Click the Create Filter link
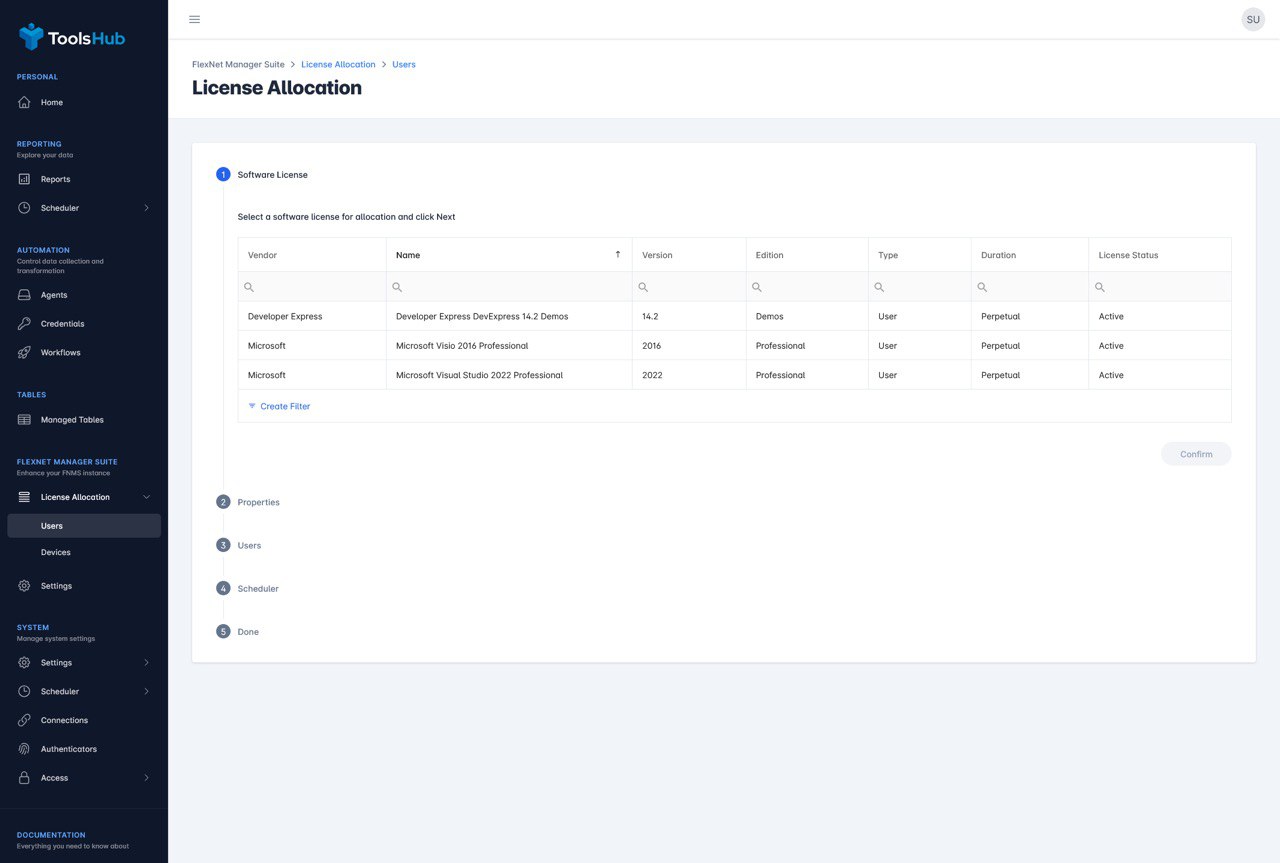Screen dimensions: 1280x863 pyautogui.click(x=285, y=406)
